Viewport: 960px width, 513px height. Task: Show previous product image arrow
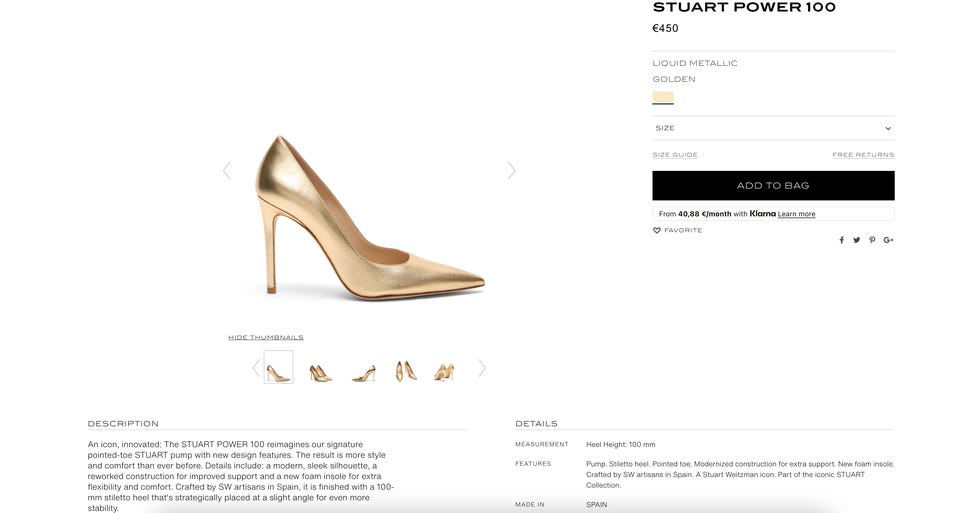[226, 171]
